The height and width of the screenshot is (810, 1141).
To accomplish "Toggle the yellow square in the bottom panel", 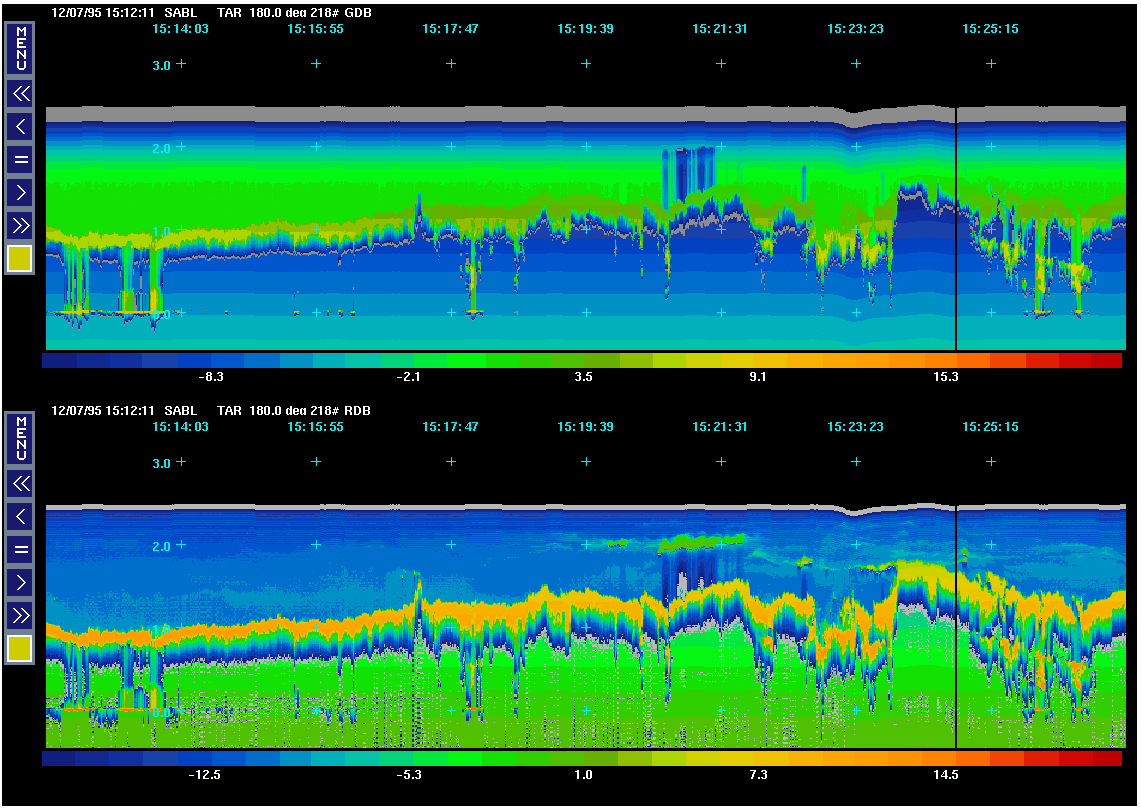I will tap(20, 649).
